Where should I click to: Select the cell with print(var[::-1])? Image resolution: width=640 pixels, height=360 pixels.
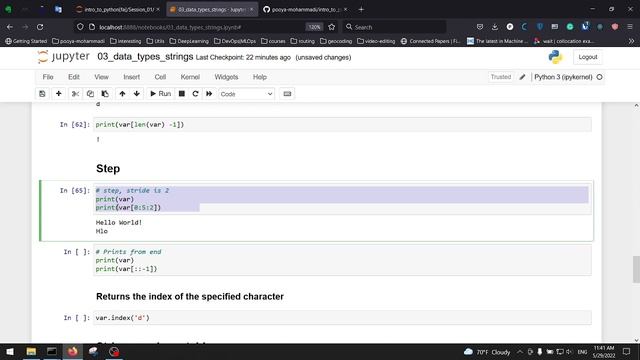pos(342,260)
